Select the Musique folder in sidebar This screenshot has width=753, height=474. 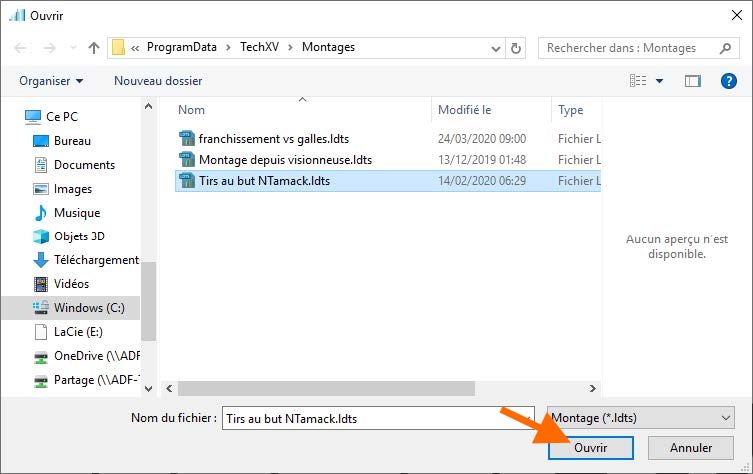(x=76, y=213)
